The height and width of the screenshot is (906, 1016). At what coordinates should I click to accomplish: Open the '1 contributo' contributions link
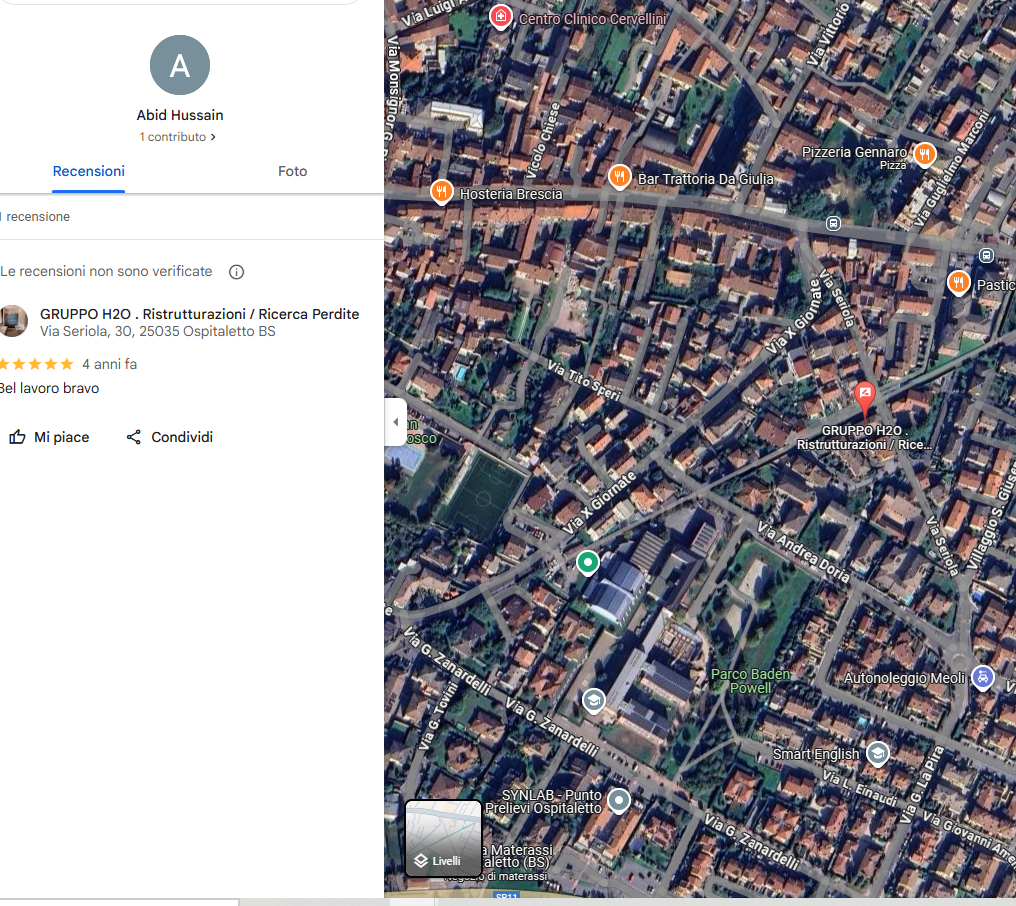[178, 137]
